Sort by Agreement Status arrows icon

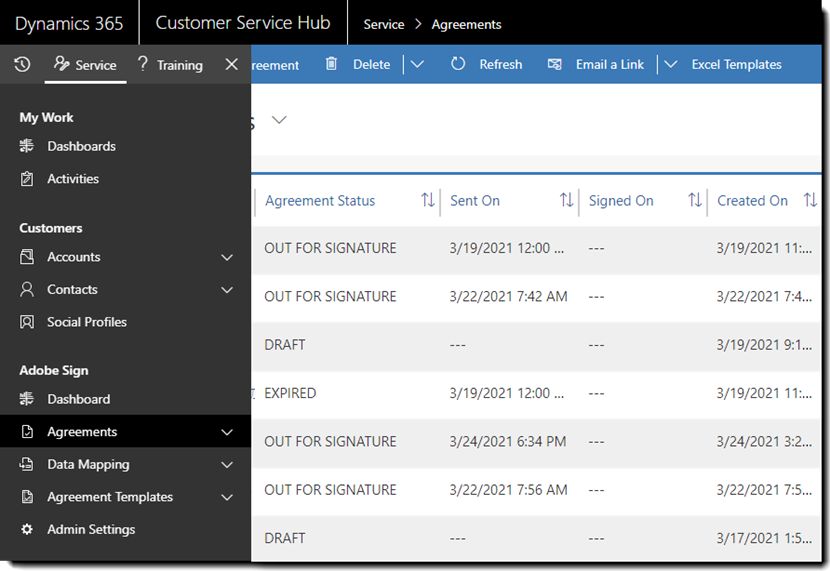click(428, 200)
